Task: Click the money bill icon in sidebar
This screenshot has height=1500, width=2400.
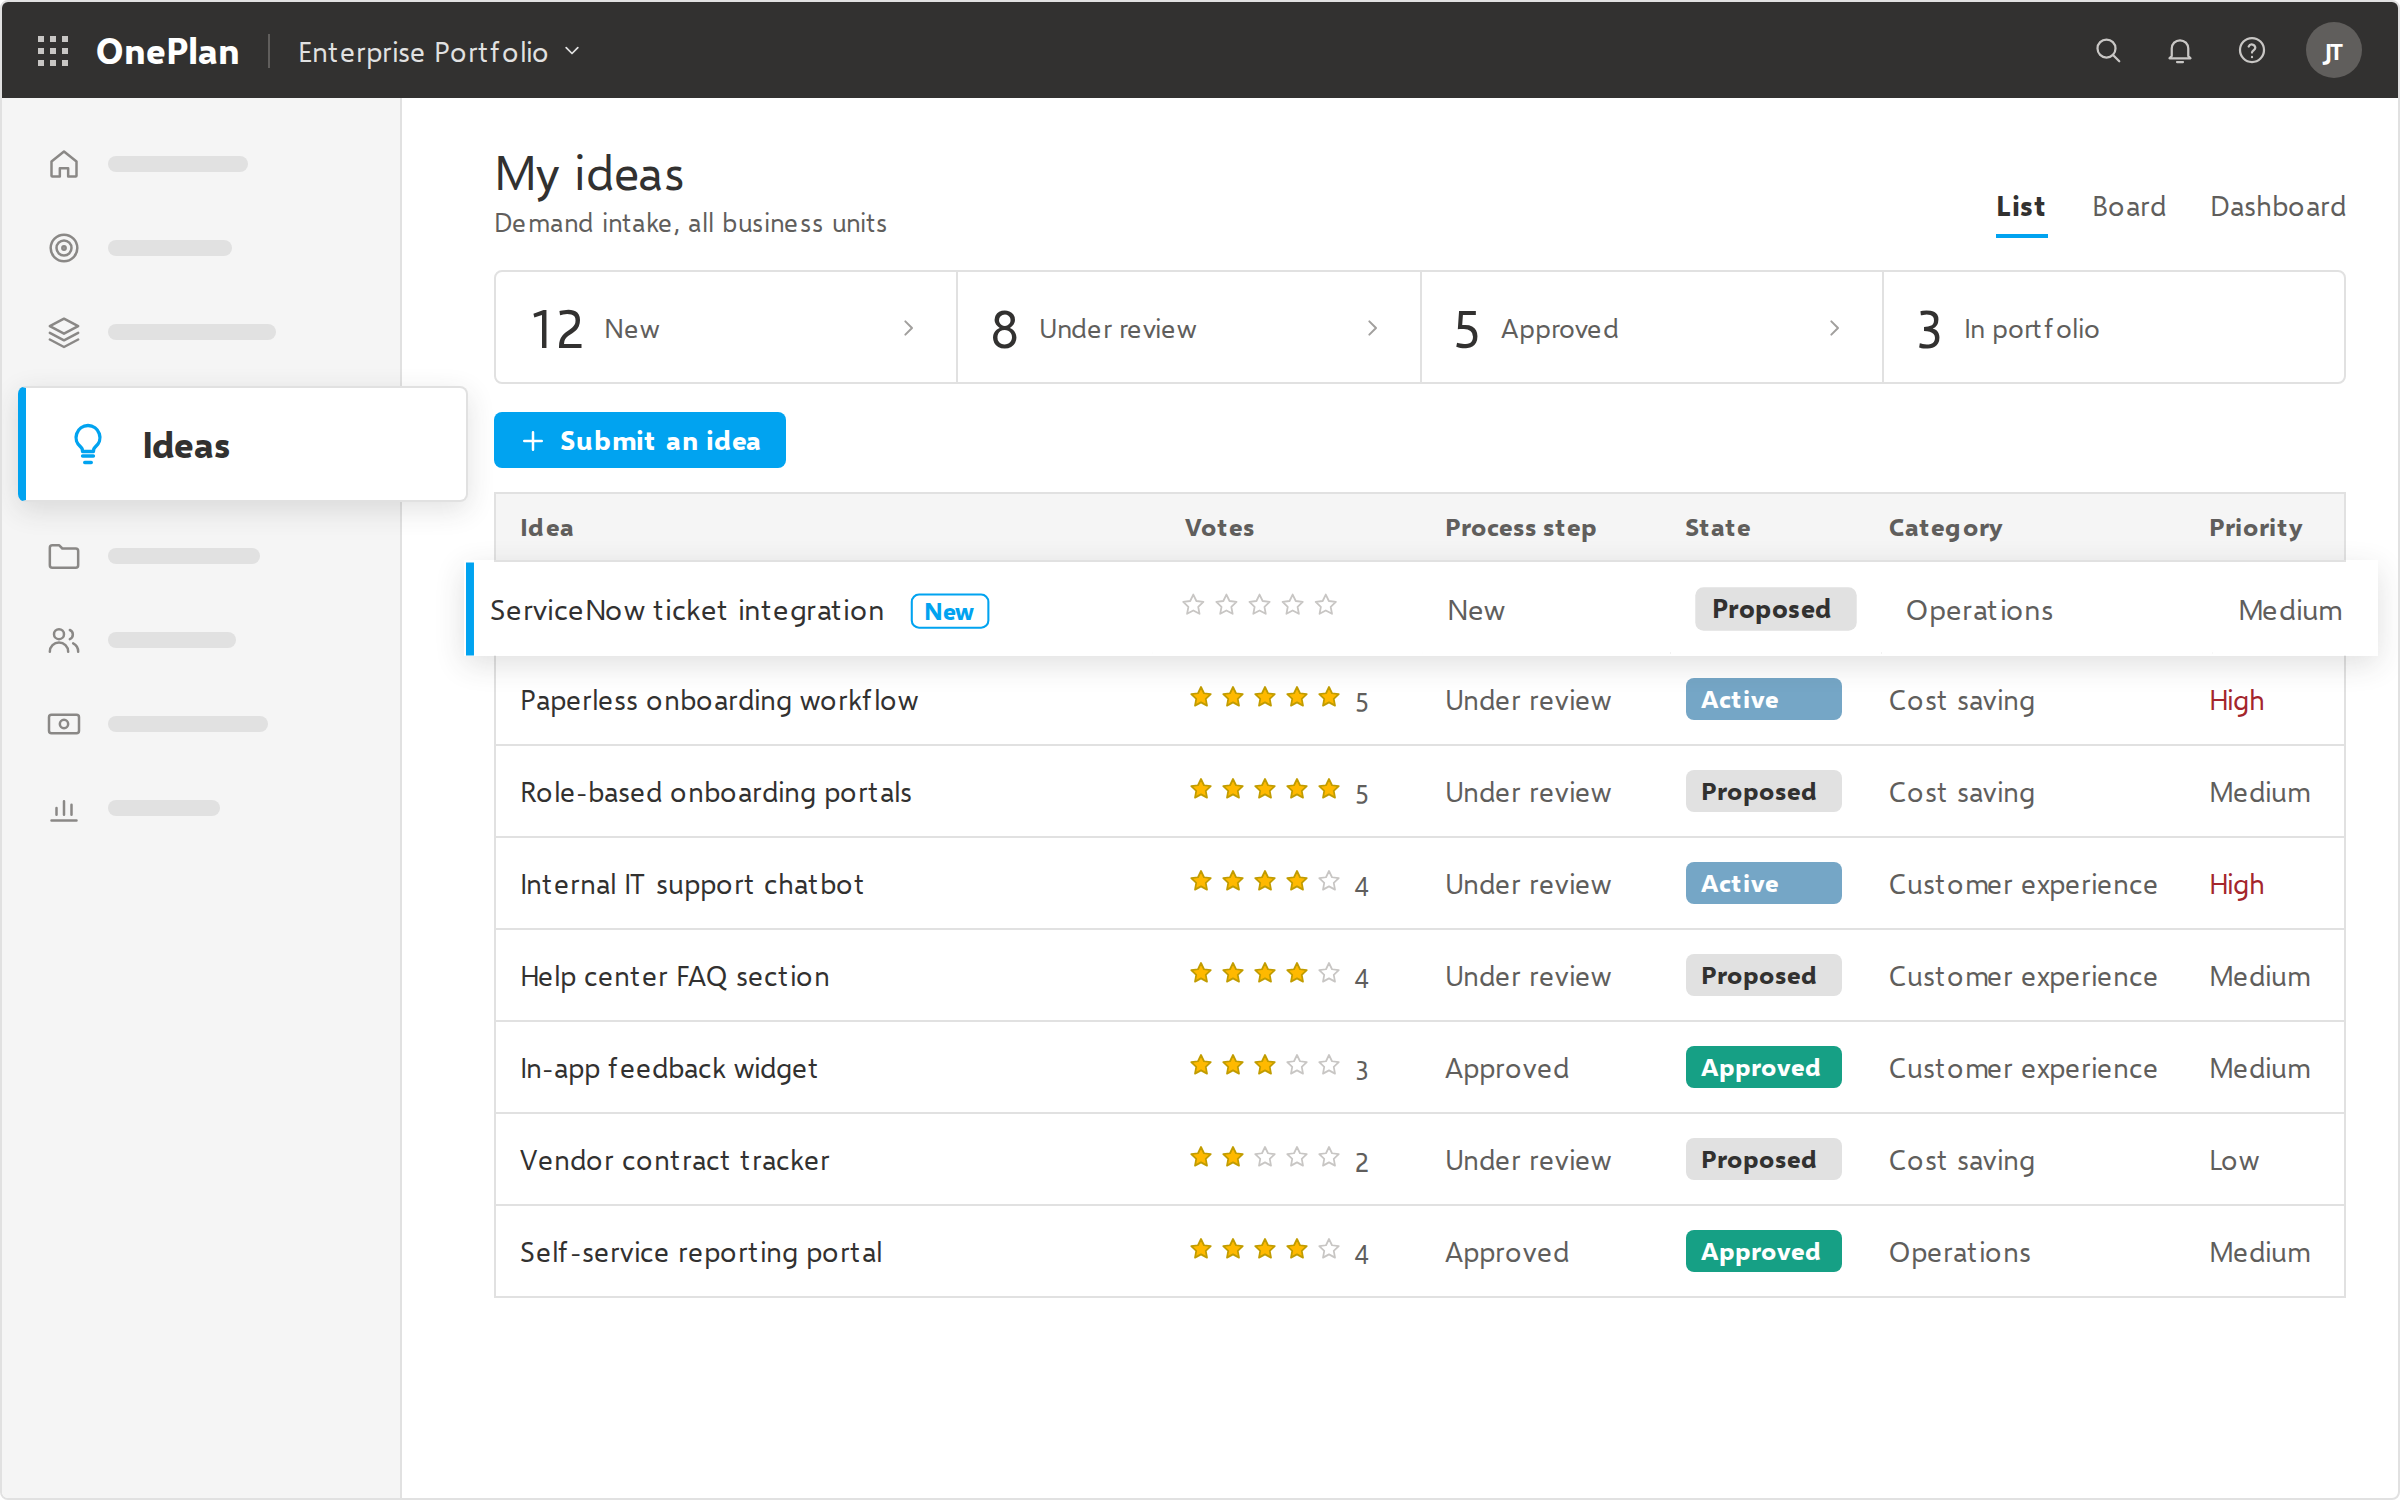Action: (x=64, y=724)
